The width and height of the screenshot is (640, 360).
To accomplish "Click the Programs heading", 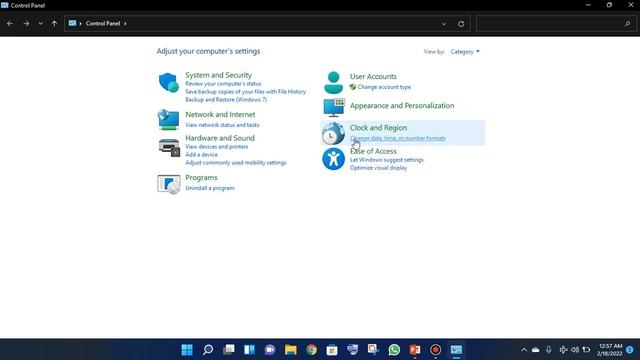I will (x=201, y=178).
